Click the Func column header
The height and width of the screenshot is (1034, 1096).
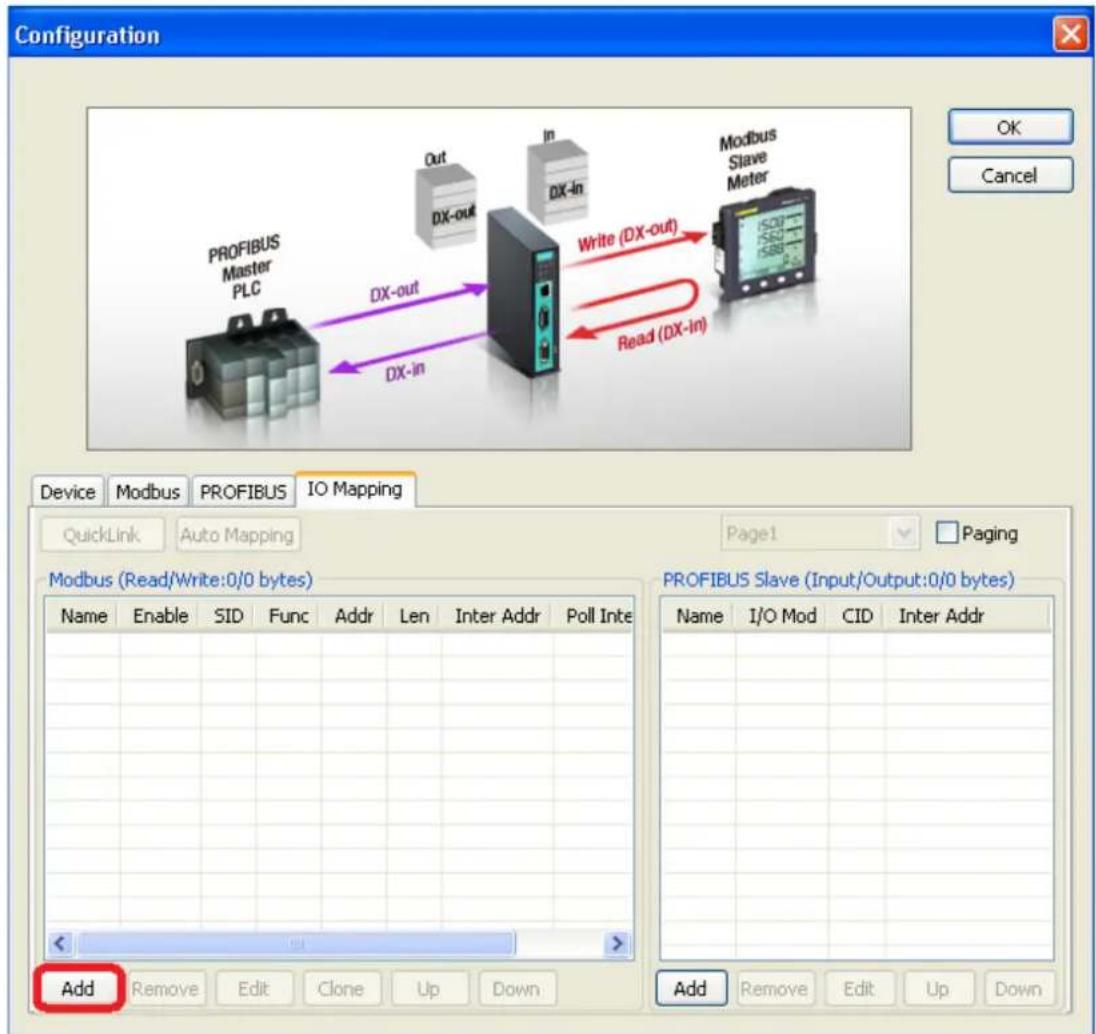coord(289,616)
